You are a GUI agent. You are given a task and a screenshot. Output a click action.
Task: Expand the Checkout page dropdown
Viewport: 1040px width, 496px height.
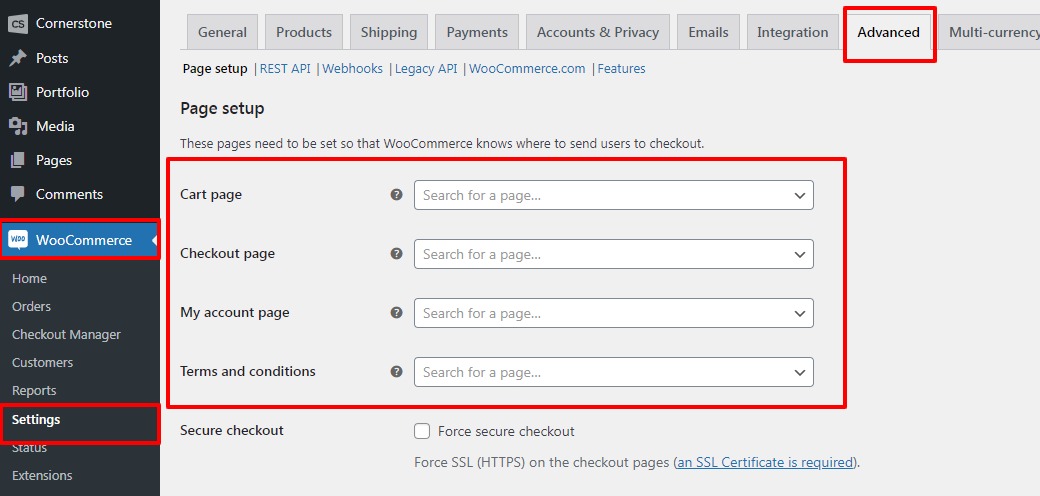[x=613, y=254]
